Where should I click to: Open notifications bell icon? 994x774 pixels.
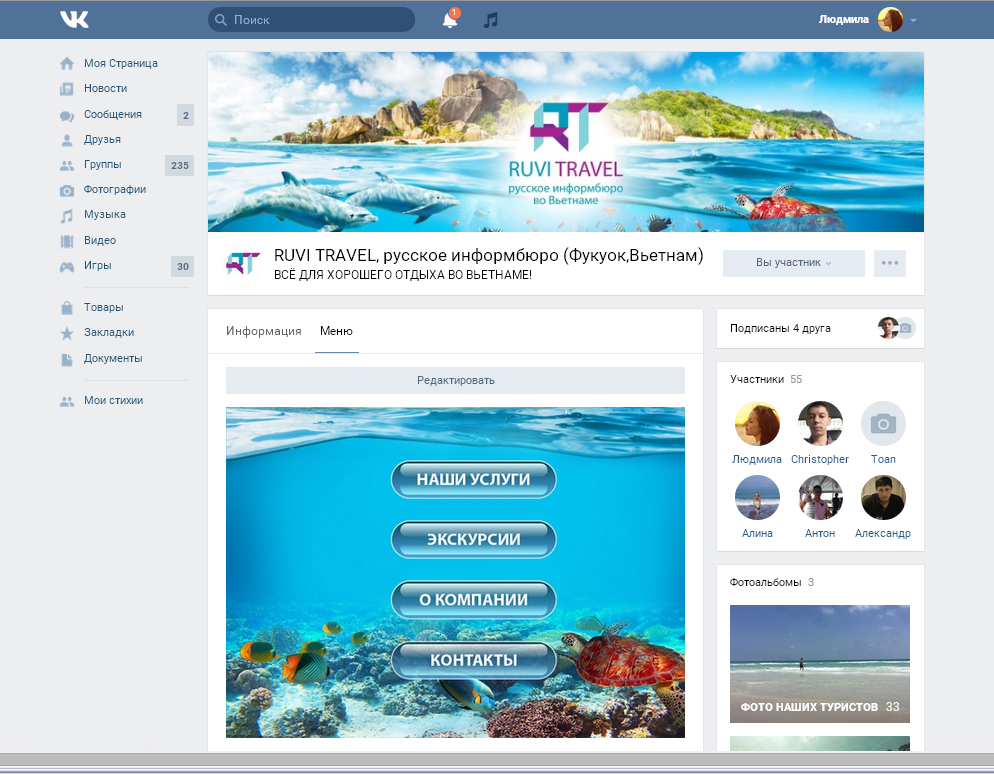[x=450, y=19]
